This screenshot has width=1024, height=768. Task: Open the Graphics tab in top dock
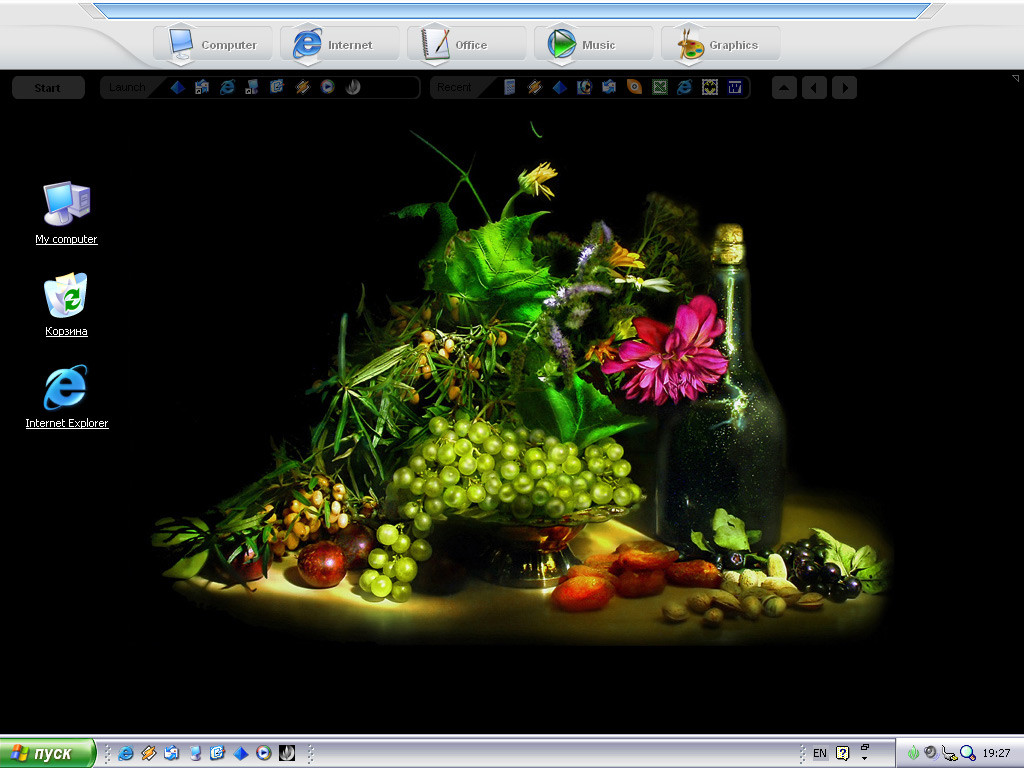click(x=720, y=44)
